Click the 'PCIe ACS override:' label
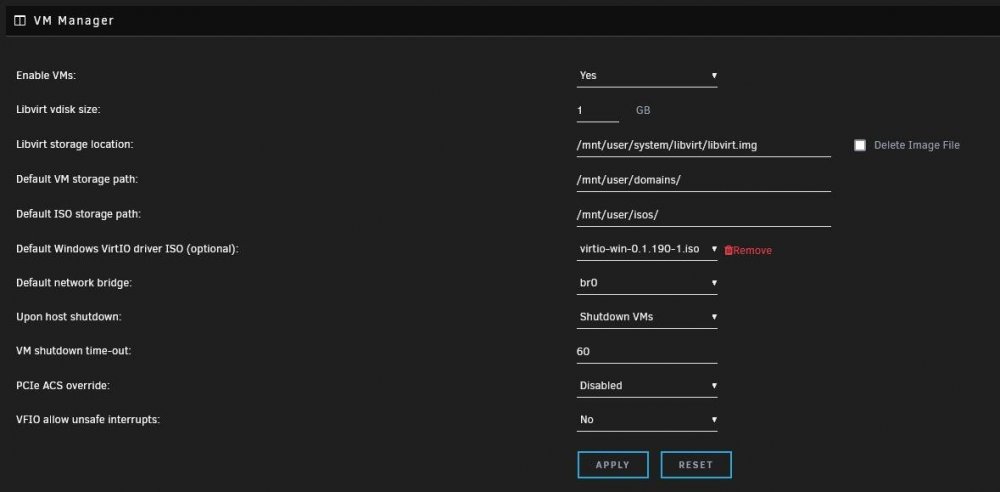 [x=64, y=386]
